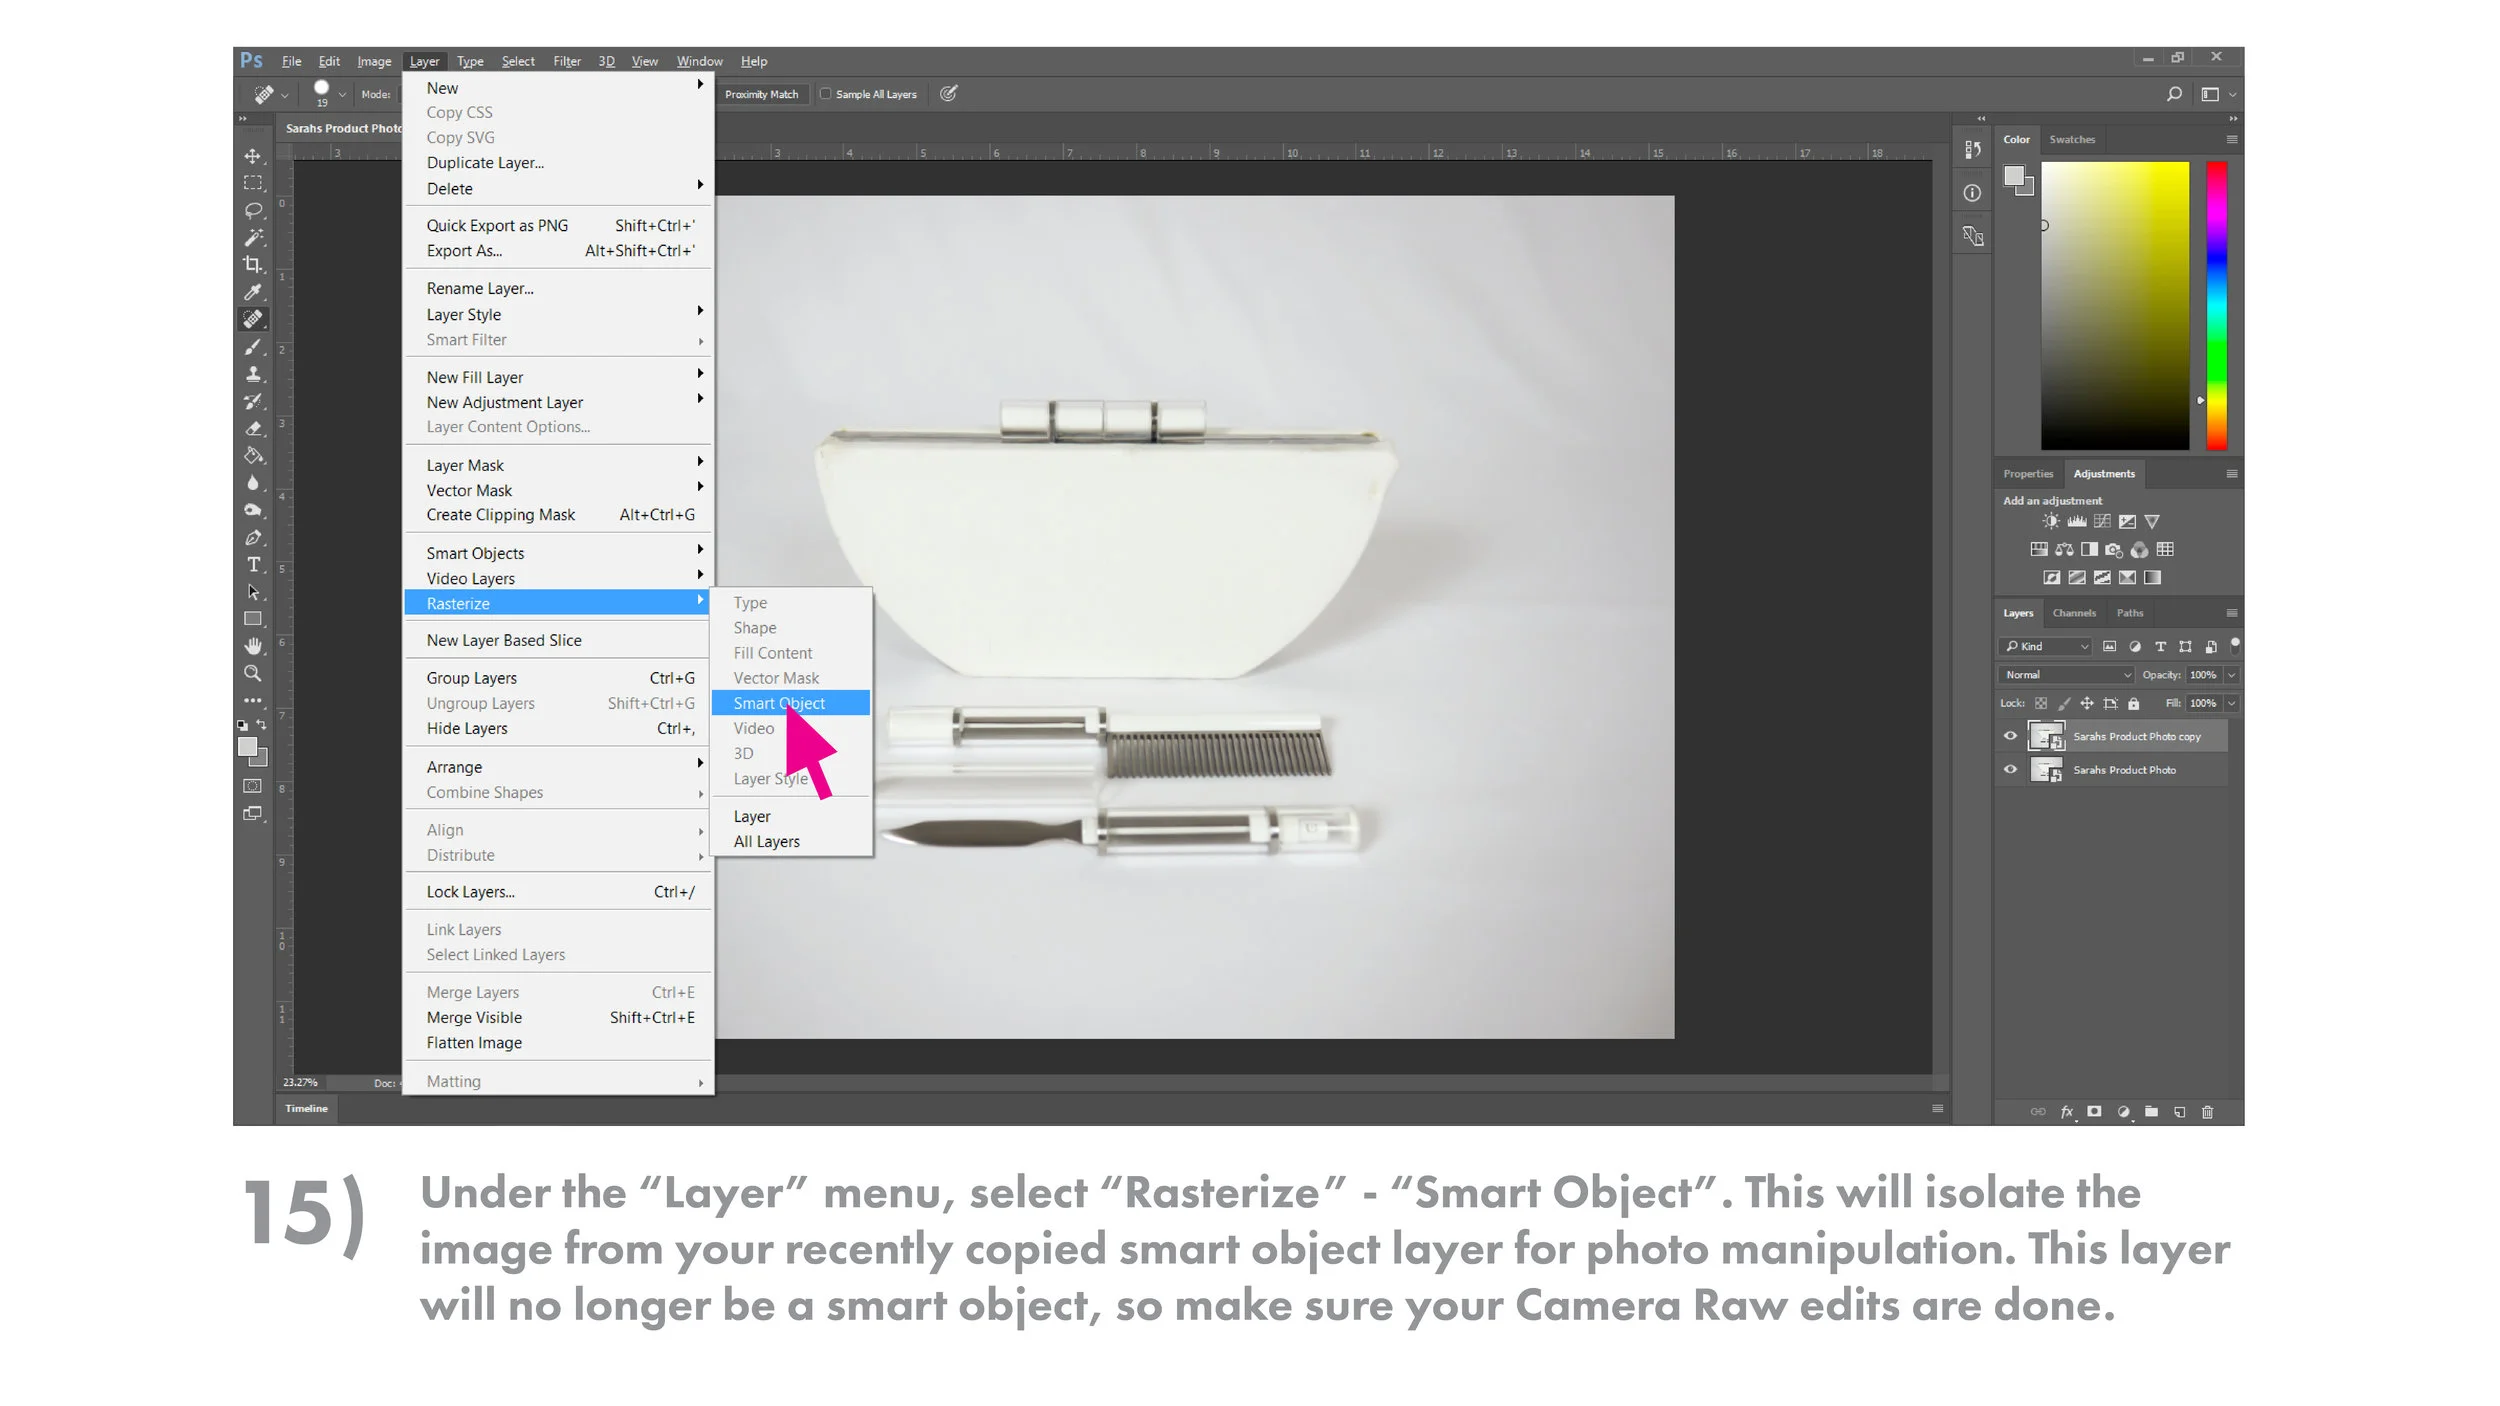The width and height of the screenshot is (2500, 1406).
Task: Click inside the hue spectrum slider
Action: [x=2217, y=305]
